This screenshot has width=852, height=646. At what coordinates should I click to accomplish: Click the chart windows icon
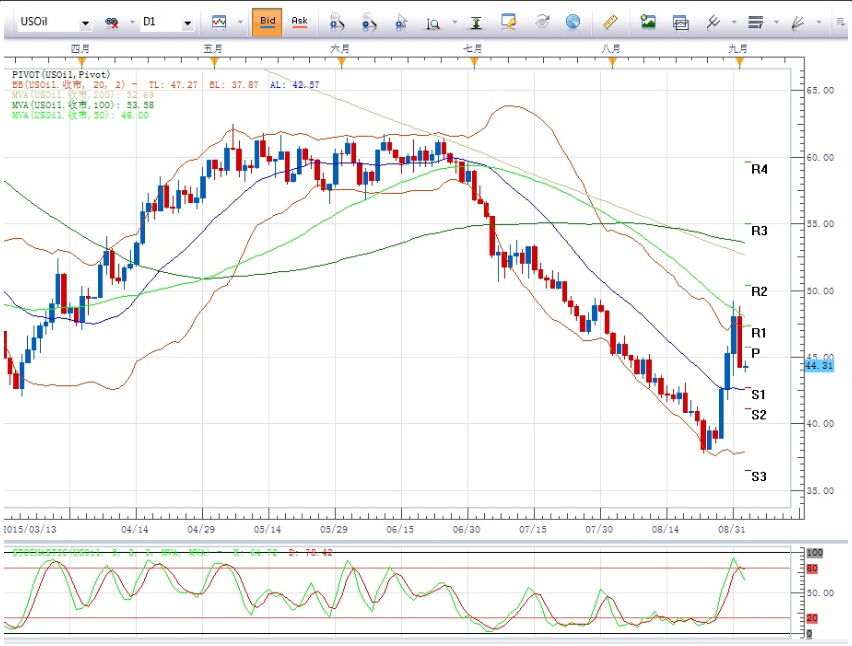pos(680,23)
